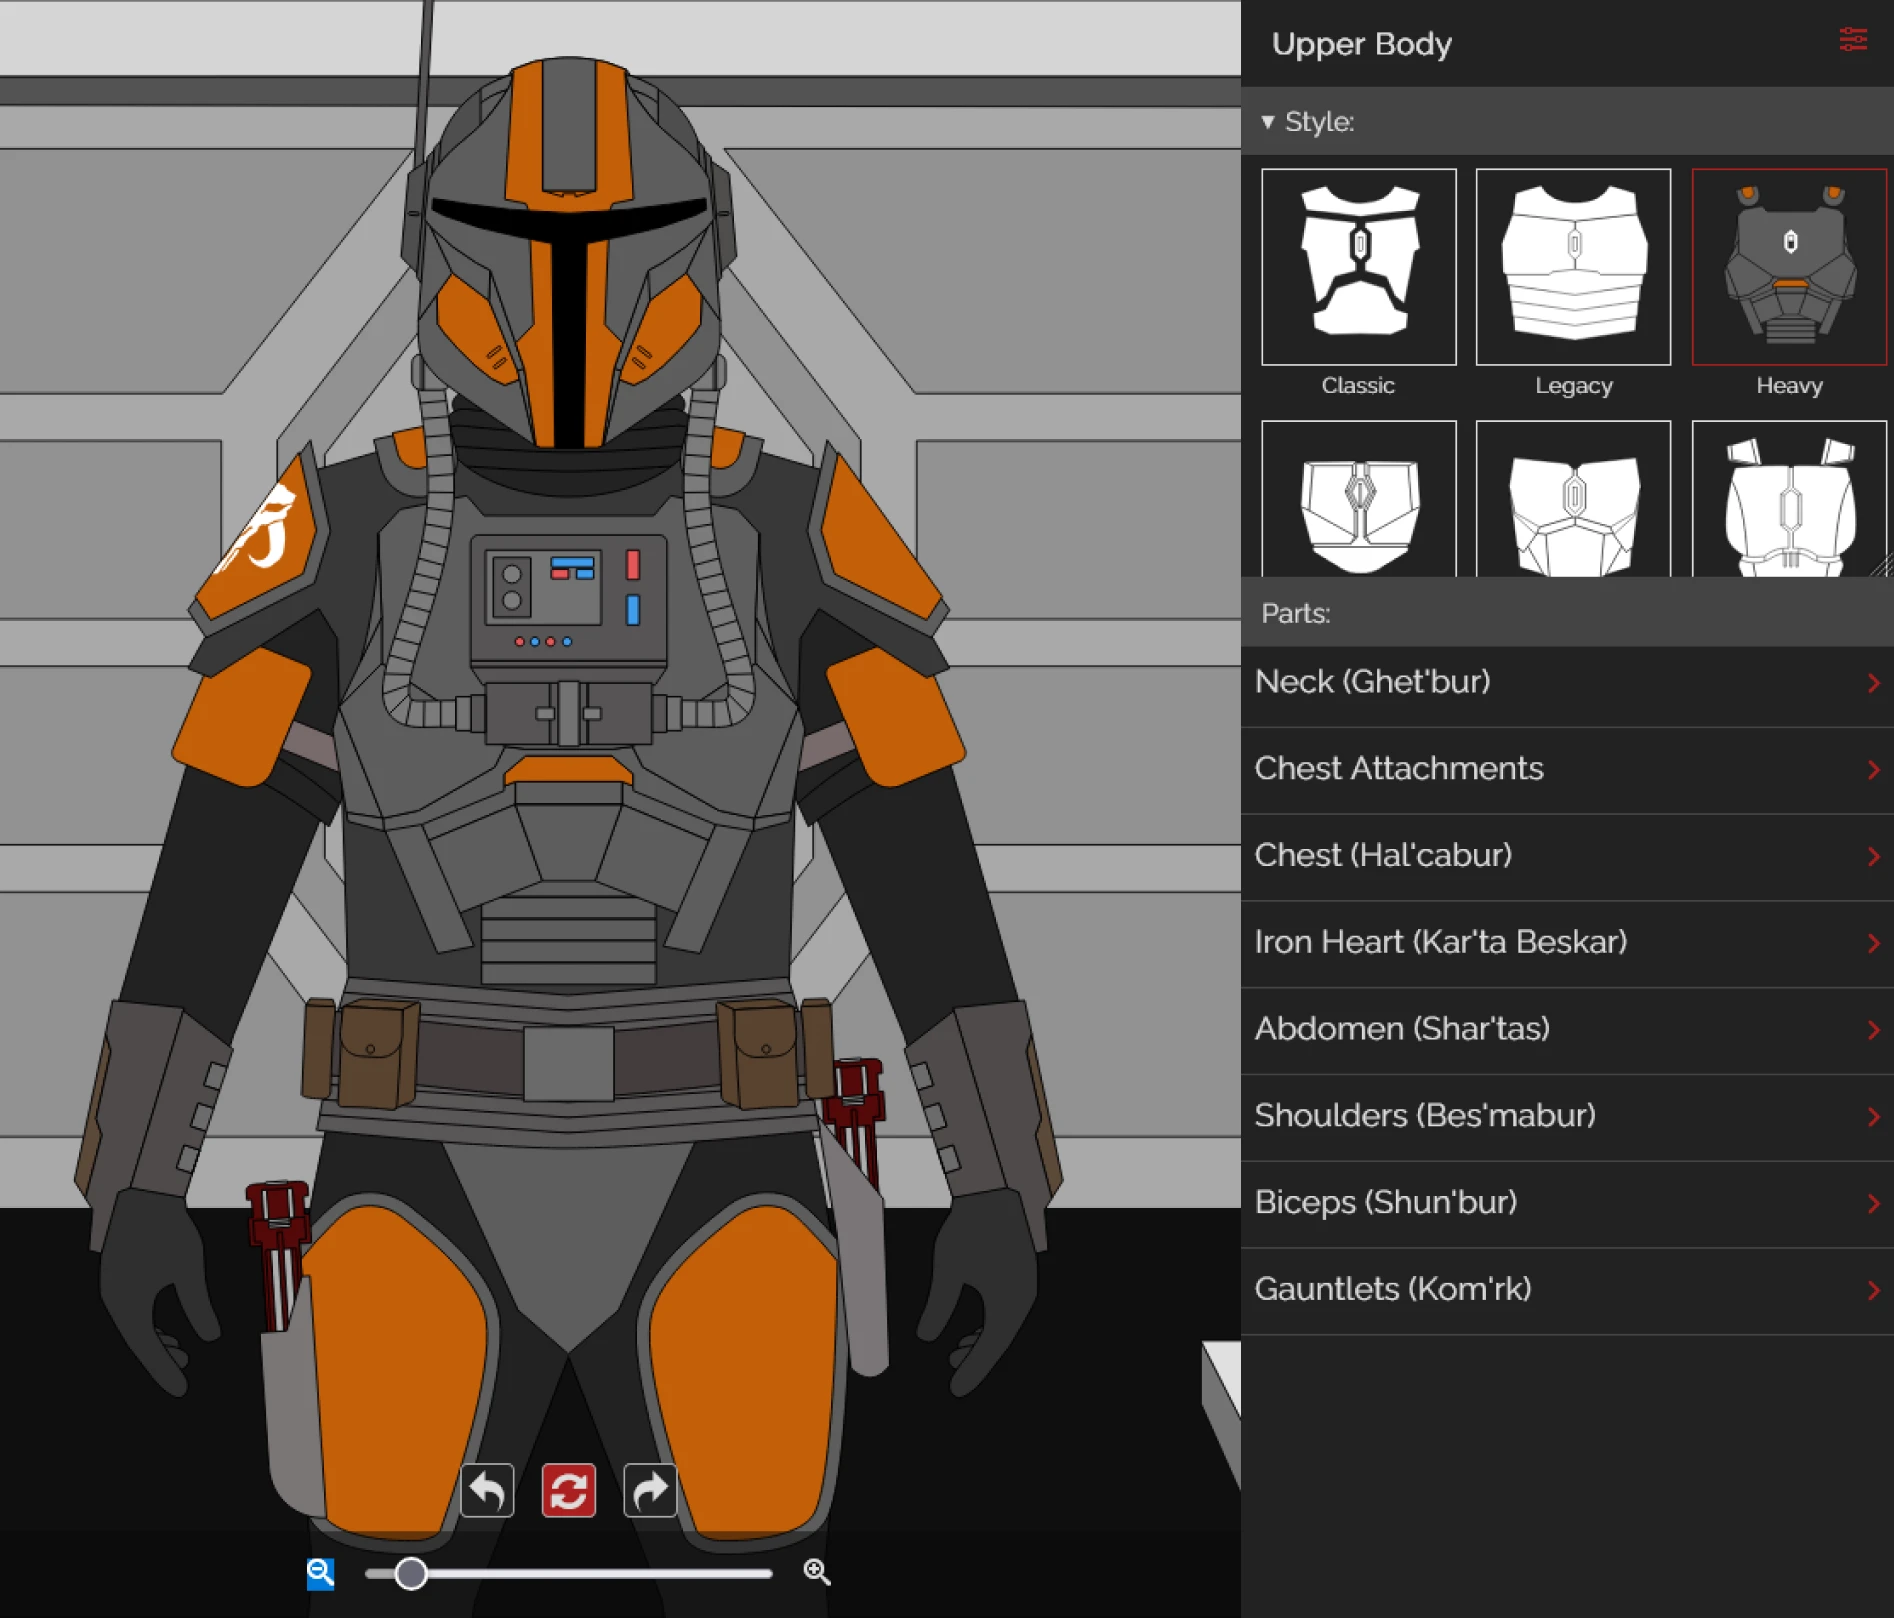This screenshot has width=1894, height=1618.
Task: Choose the style thumbnail under Legacy
Action: coord(1573,499)
